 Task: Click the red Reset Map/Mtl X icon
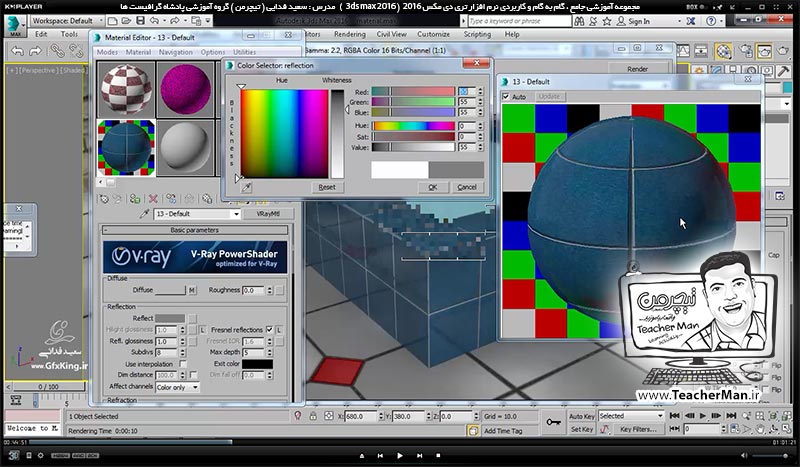coord(153,199)
